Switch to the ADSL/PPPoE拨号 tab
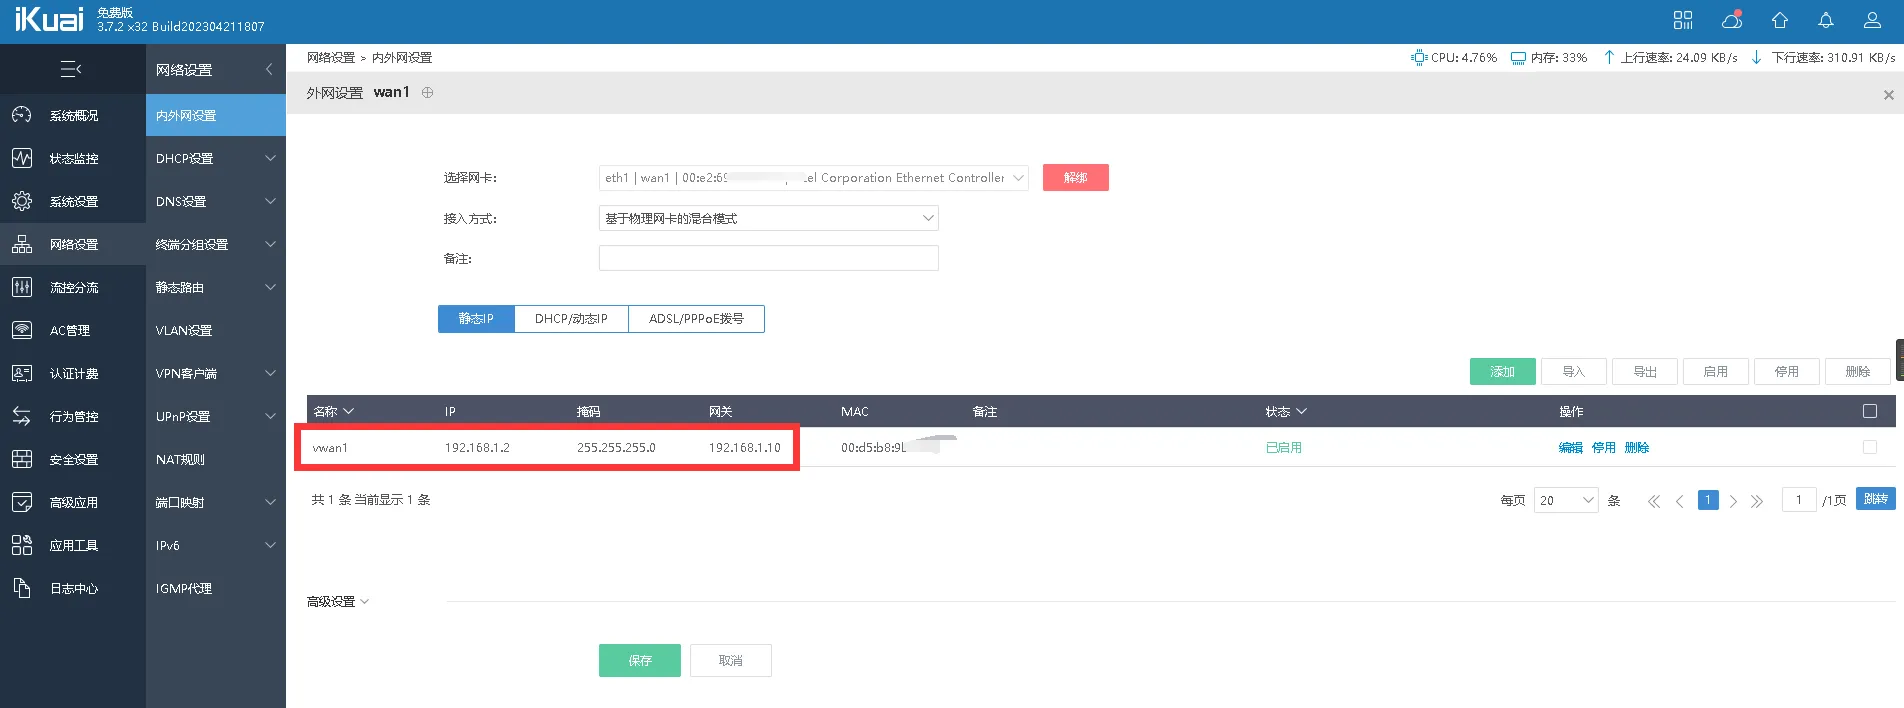This screenshot has height=708, width=1904. [696, 319]
